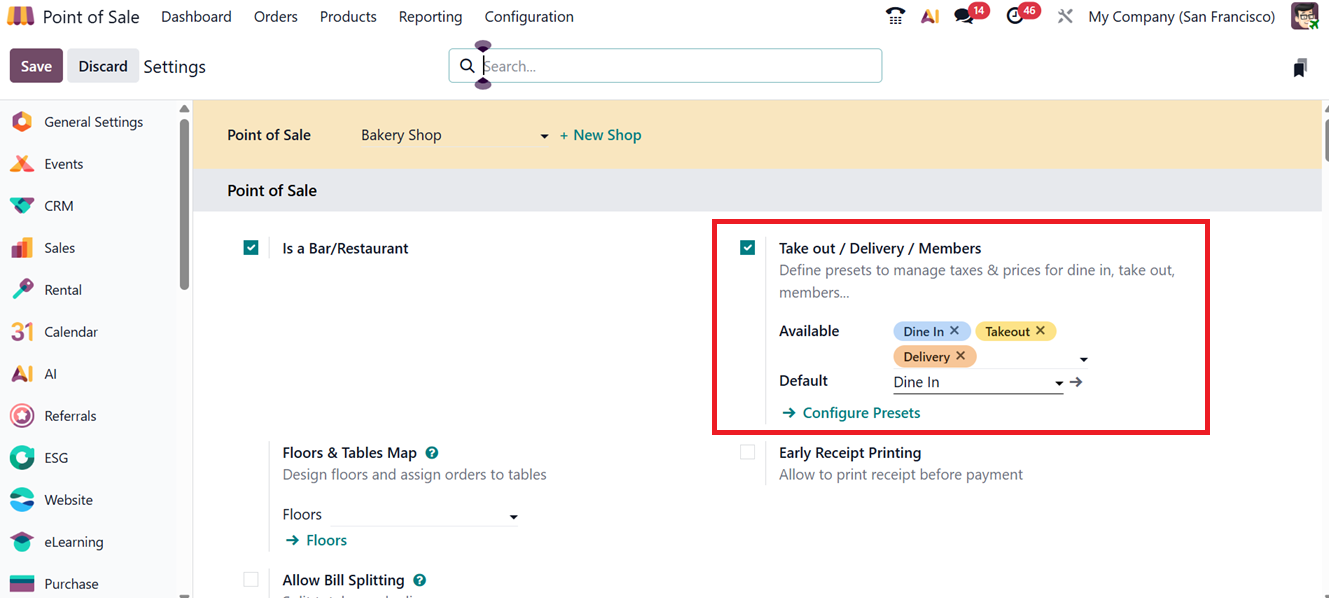Uncheck the Is a Bar/Restaurant checkbox

tap(251, 248)
